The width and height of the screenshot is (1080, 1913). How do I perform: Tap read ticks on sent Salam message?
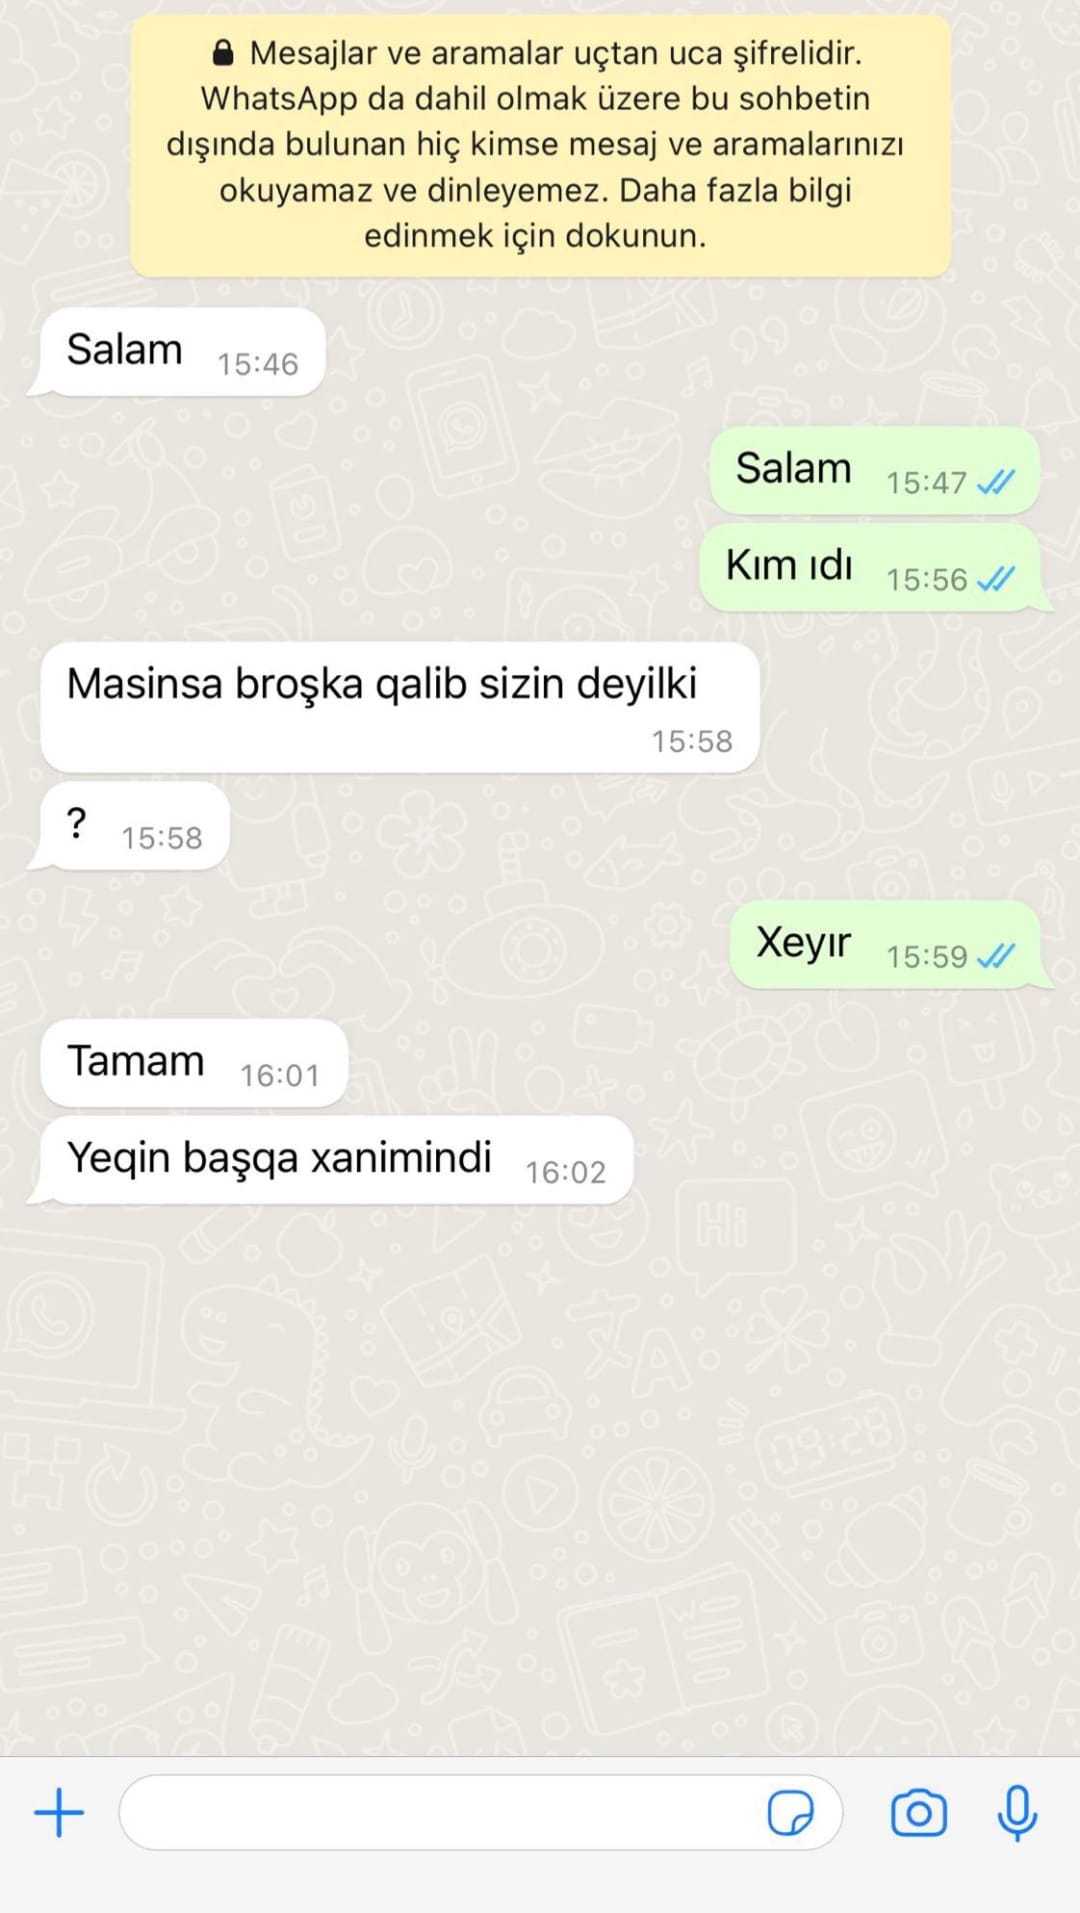tap(995, 483)
